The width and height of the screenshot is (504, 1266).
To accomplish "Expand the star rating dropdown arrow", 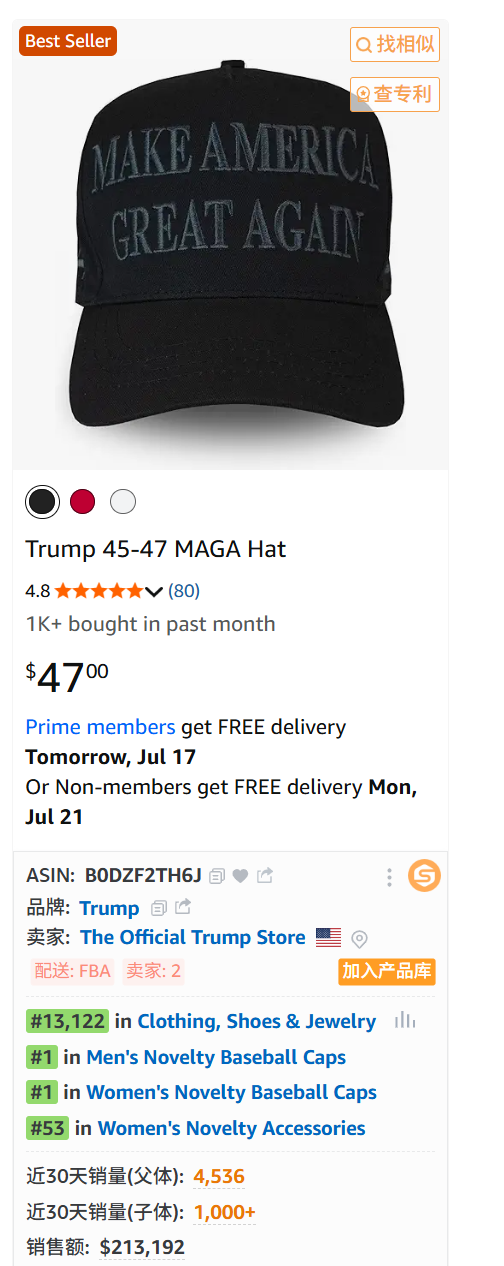I will (x=153, y=591).
